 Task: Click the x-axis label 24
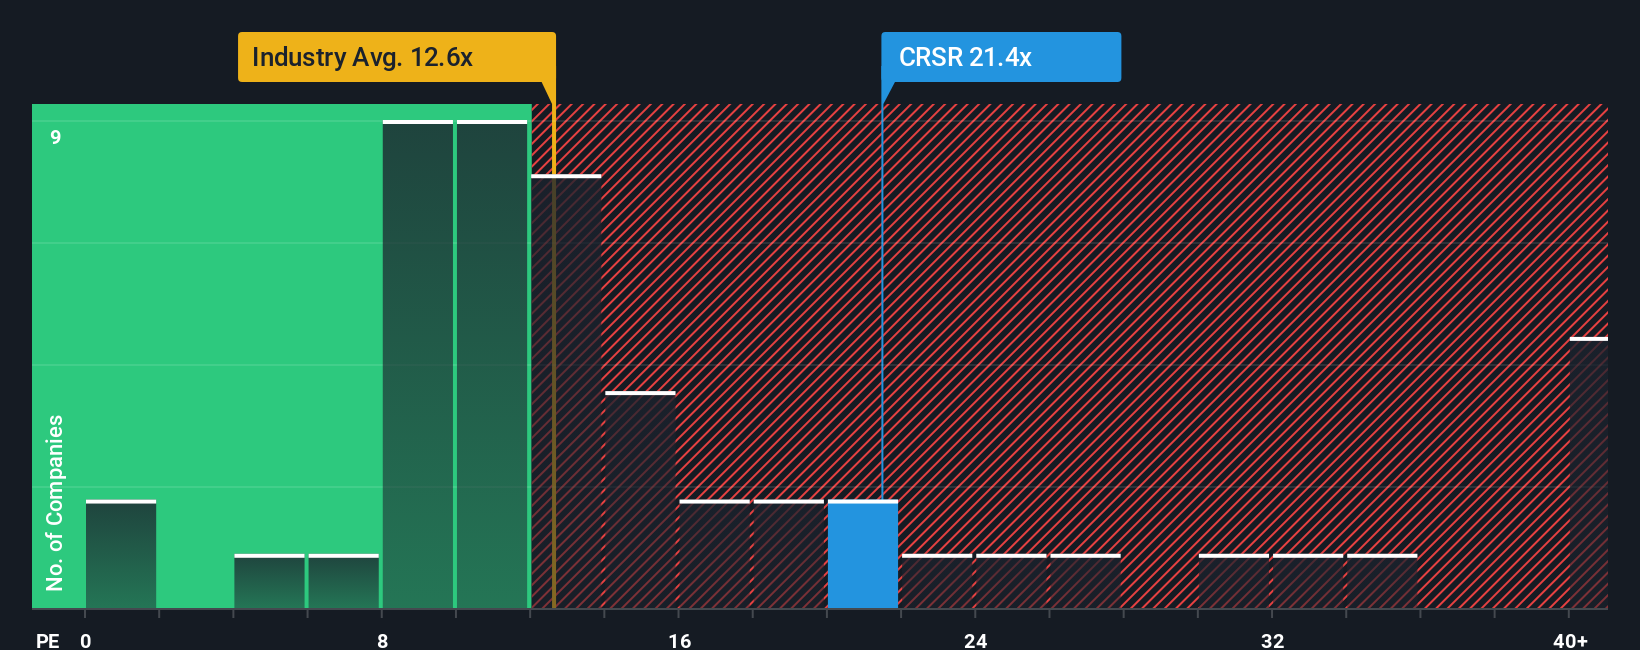point(976,640)
